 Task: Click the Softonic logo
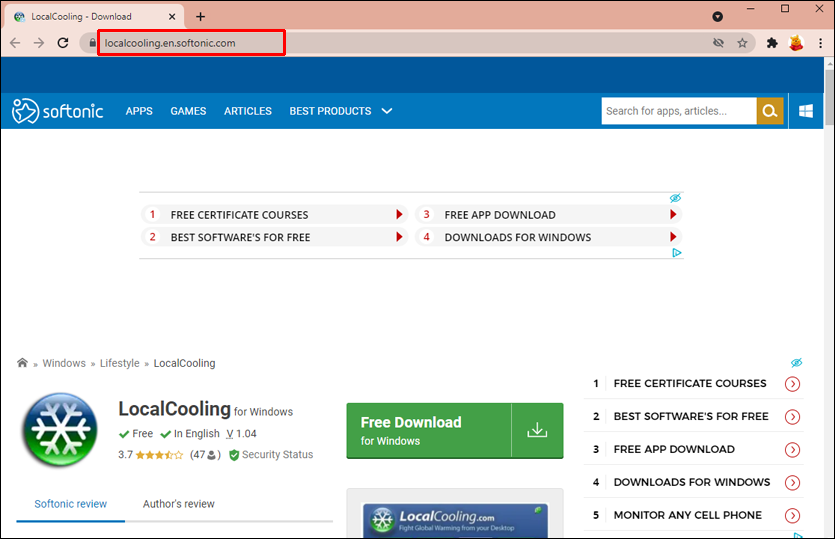[58, 111]
